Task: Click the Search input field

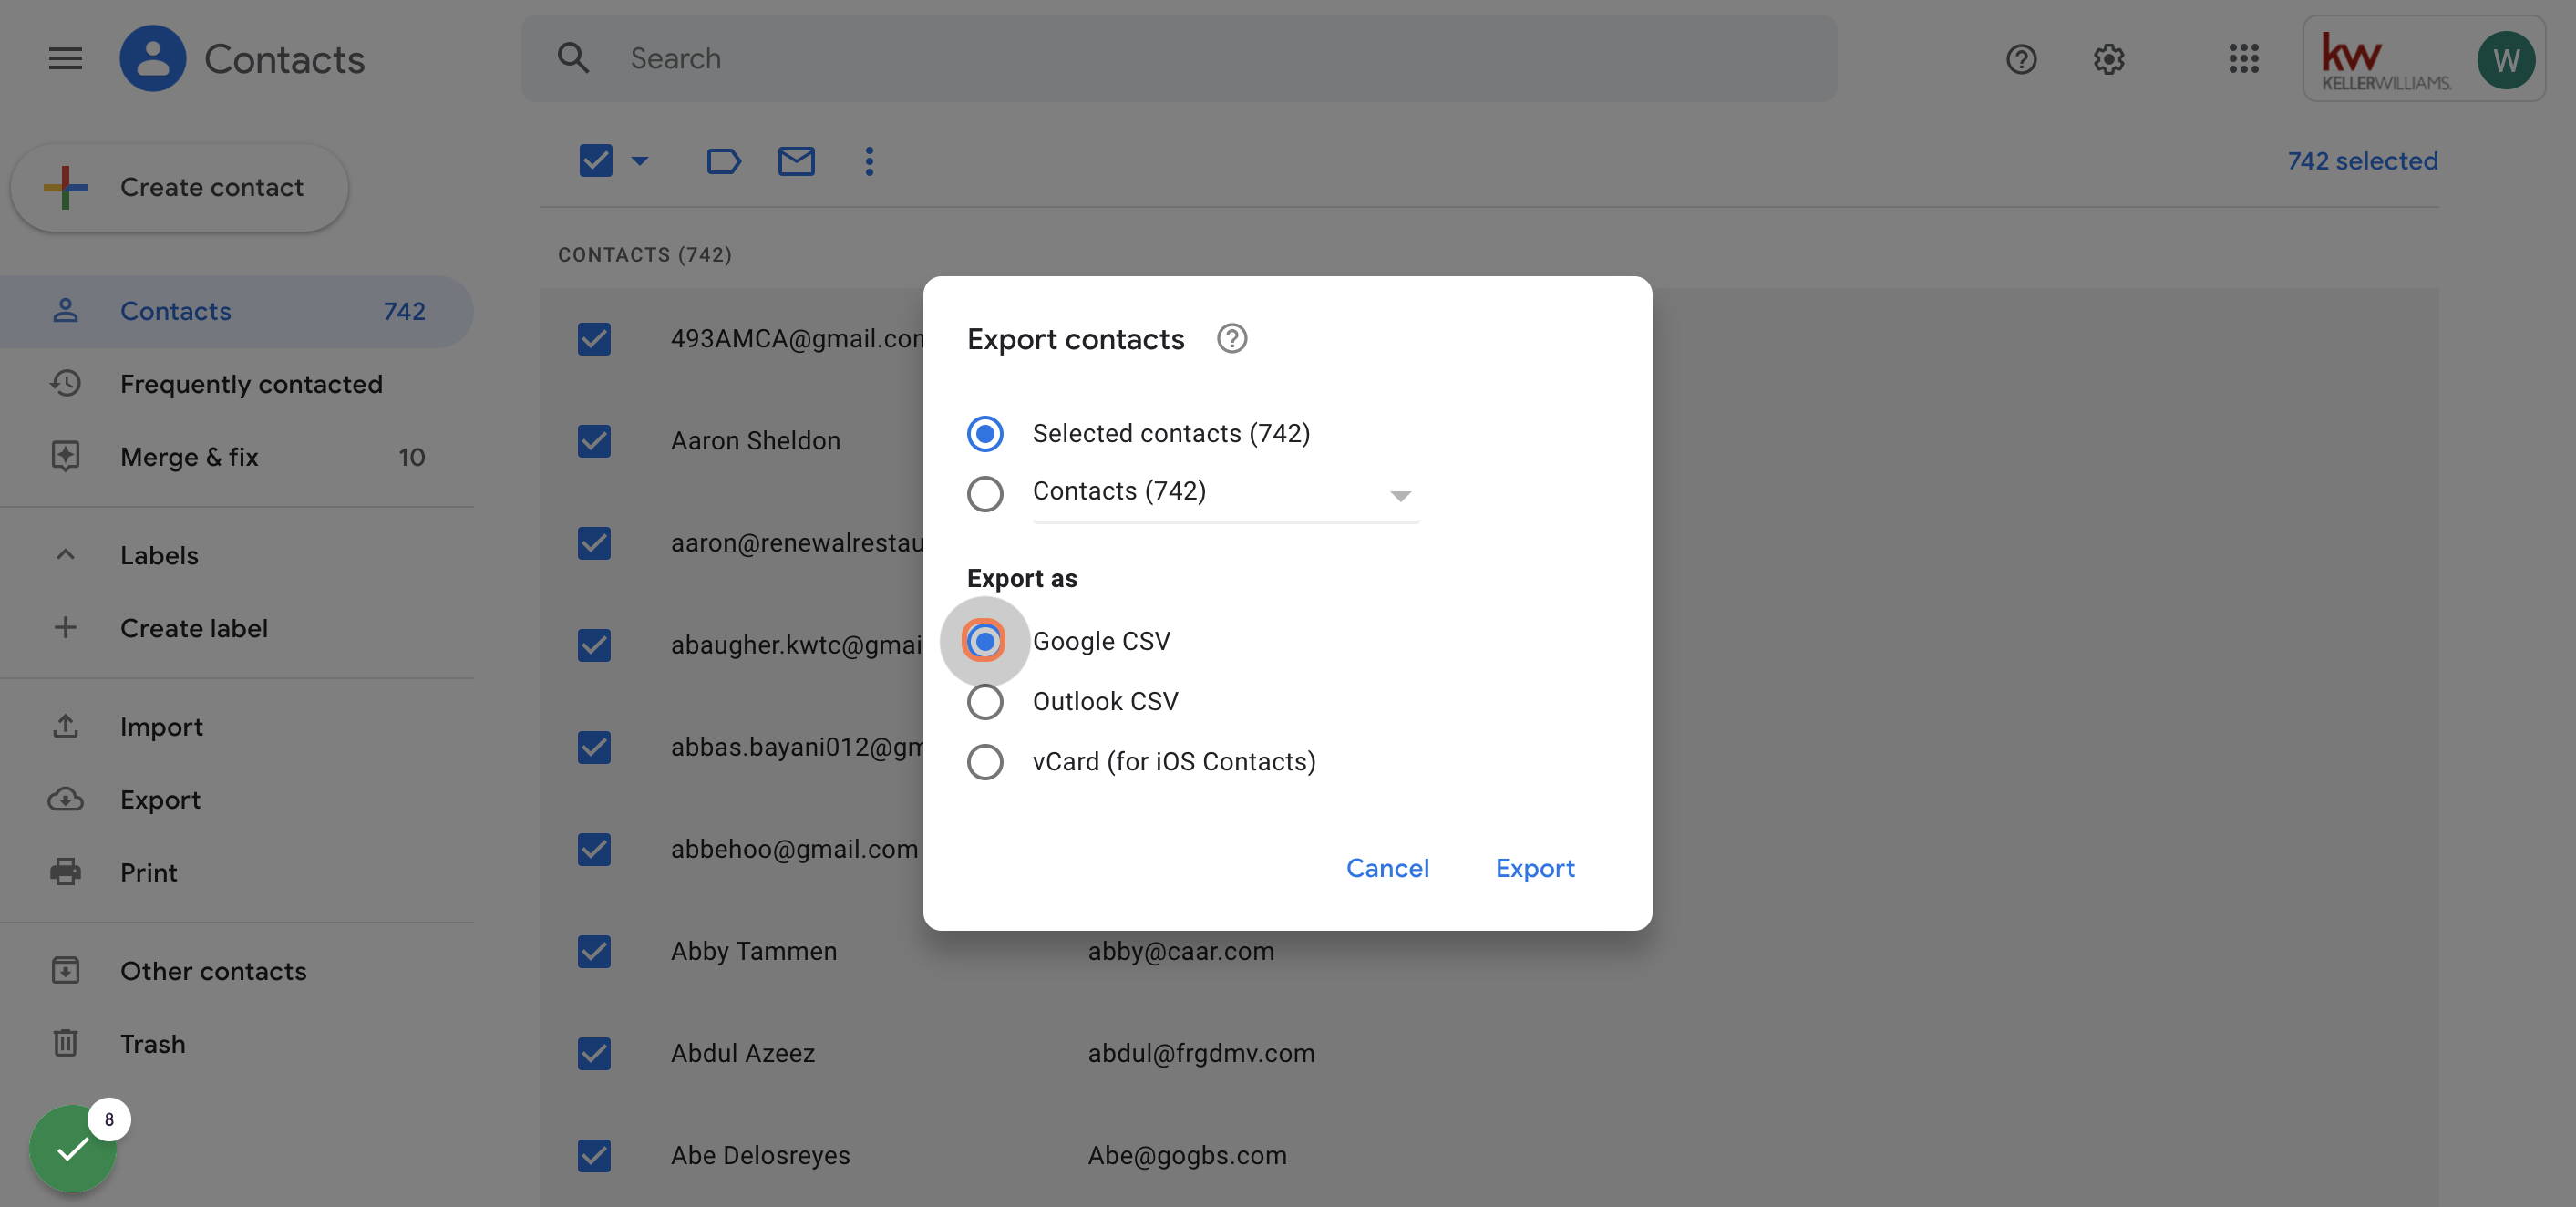Action: [1179, 58]
